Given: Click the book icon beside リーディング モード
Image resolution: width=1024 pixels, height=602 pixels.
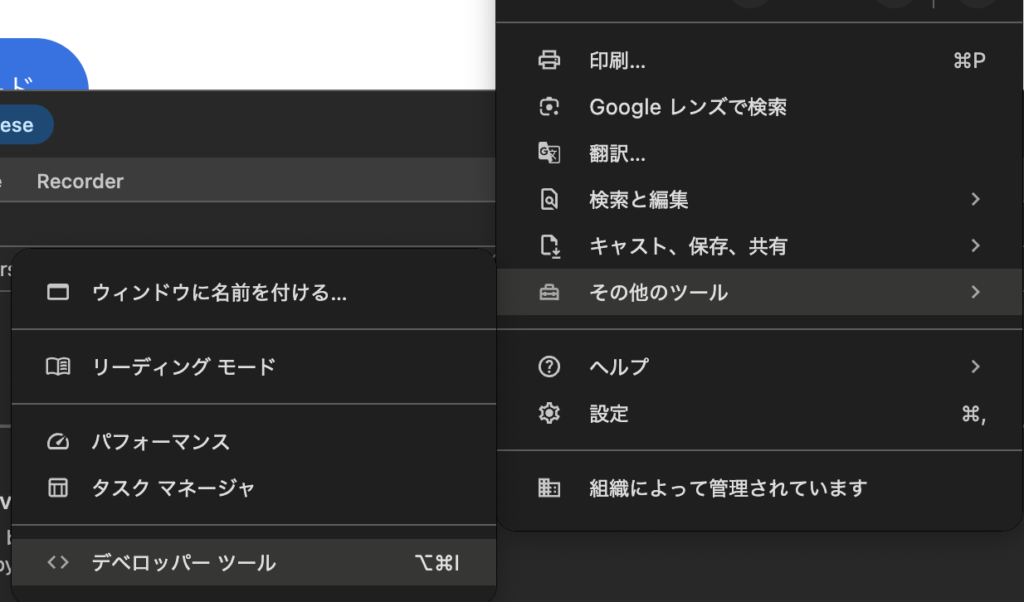Looking at the screenshot, I should pyautogui.click(x=58, y=367).
